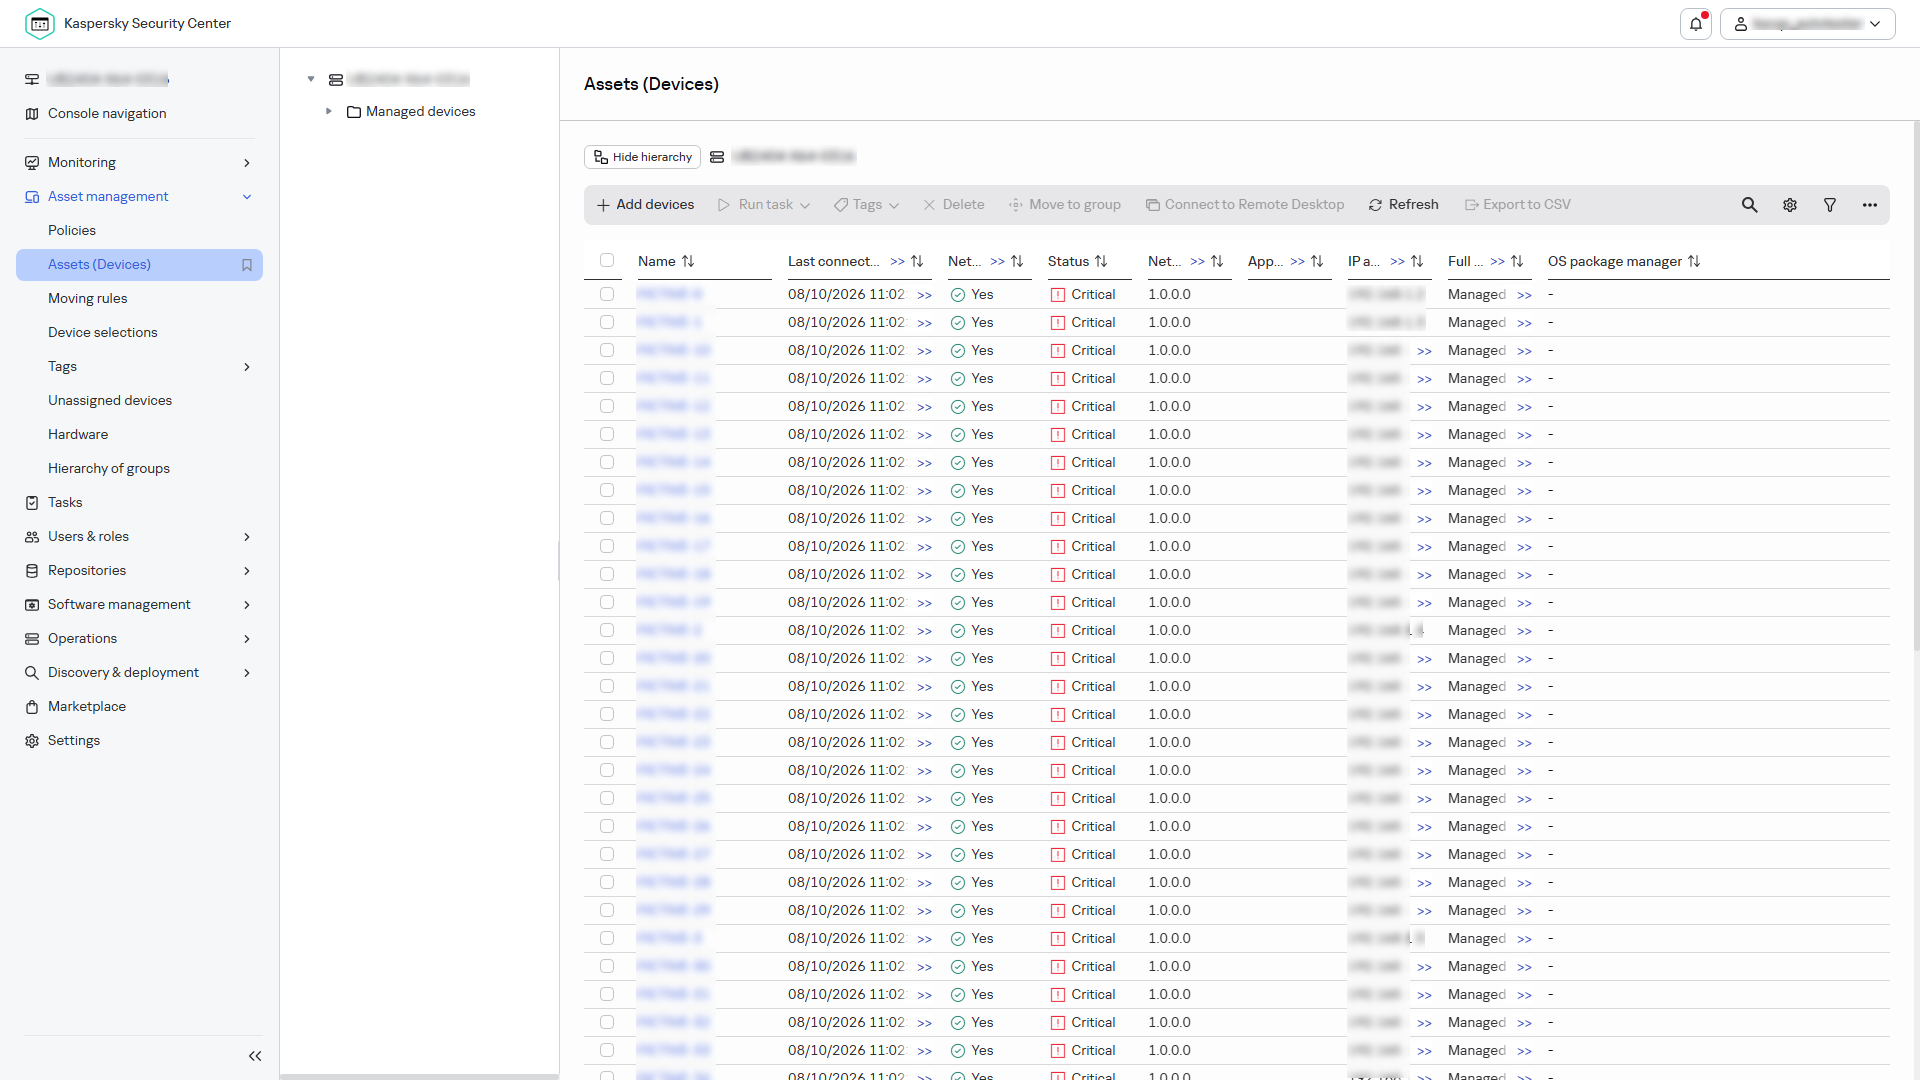The height and width of the screenshot is (1080, 1920).
Task: Click the Refresh button
Action: pos(1403,205)
